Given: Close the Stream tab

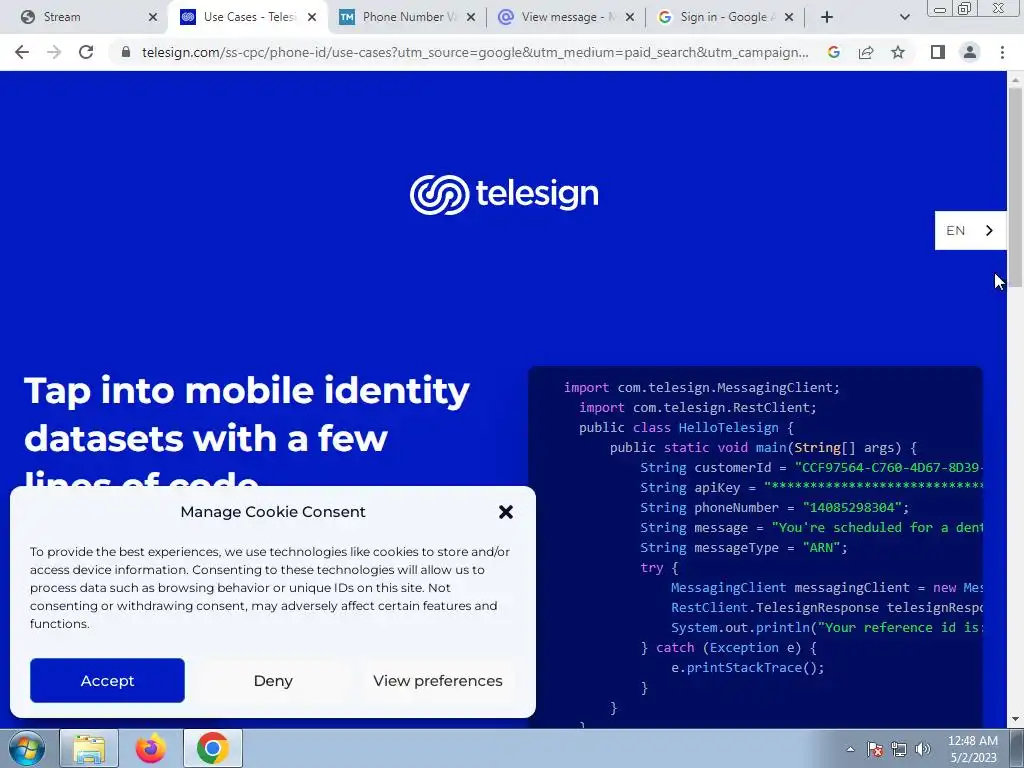Looking at the screenshot, I should (x=153, y=17).
